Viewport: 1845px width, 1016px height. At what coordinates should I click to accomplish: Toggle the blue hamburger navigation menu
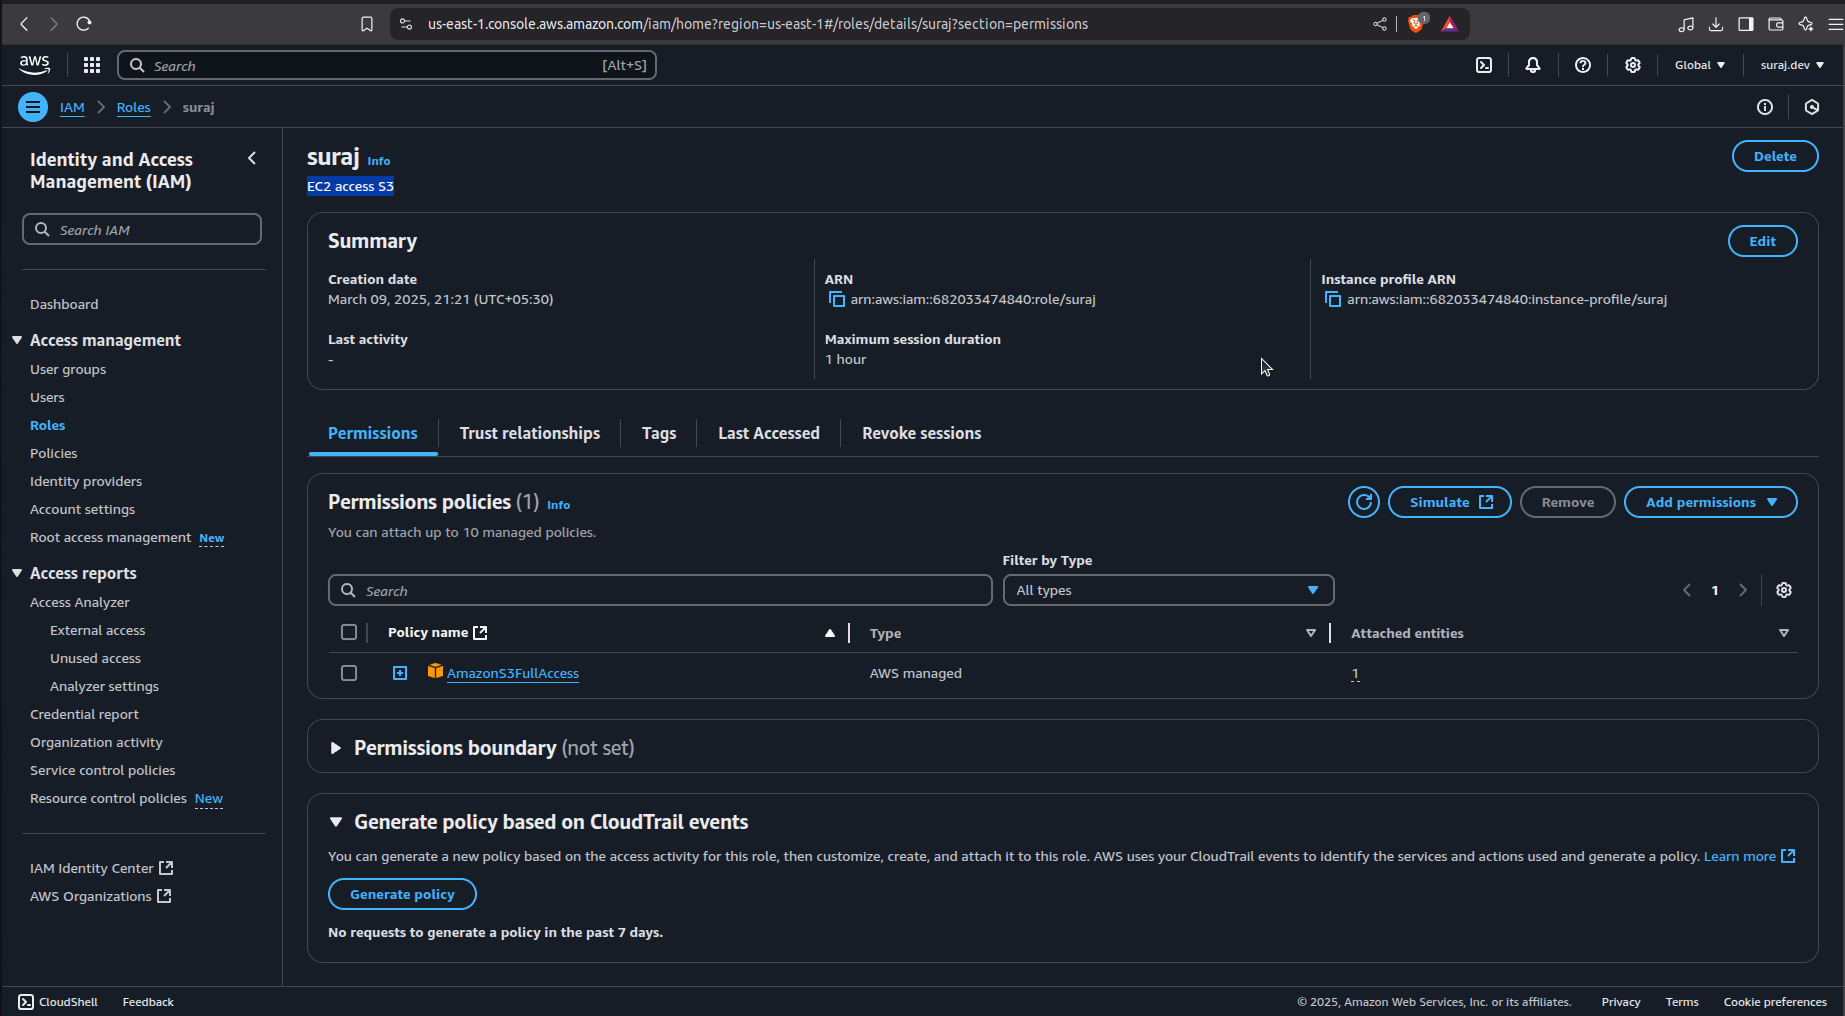click(33, 107)
